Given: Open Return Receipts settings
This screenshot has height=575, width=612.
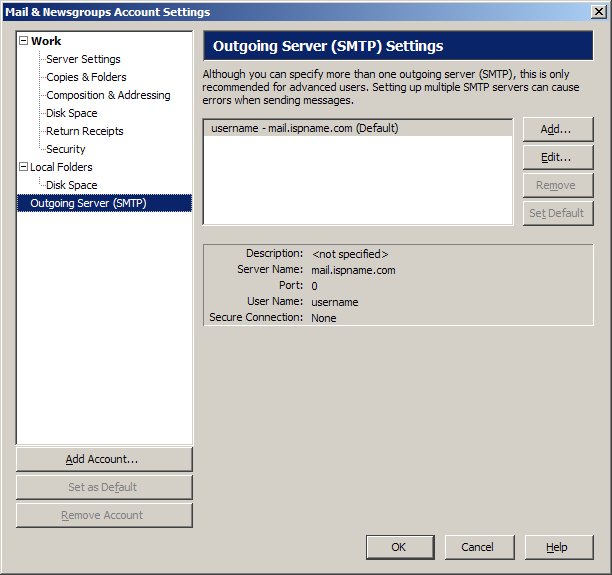Looking at the screenshot, I should pos(85,131).
